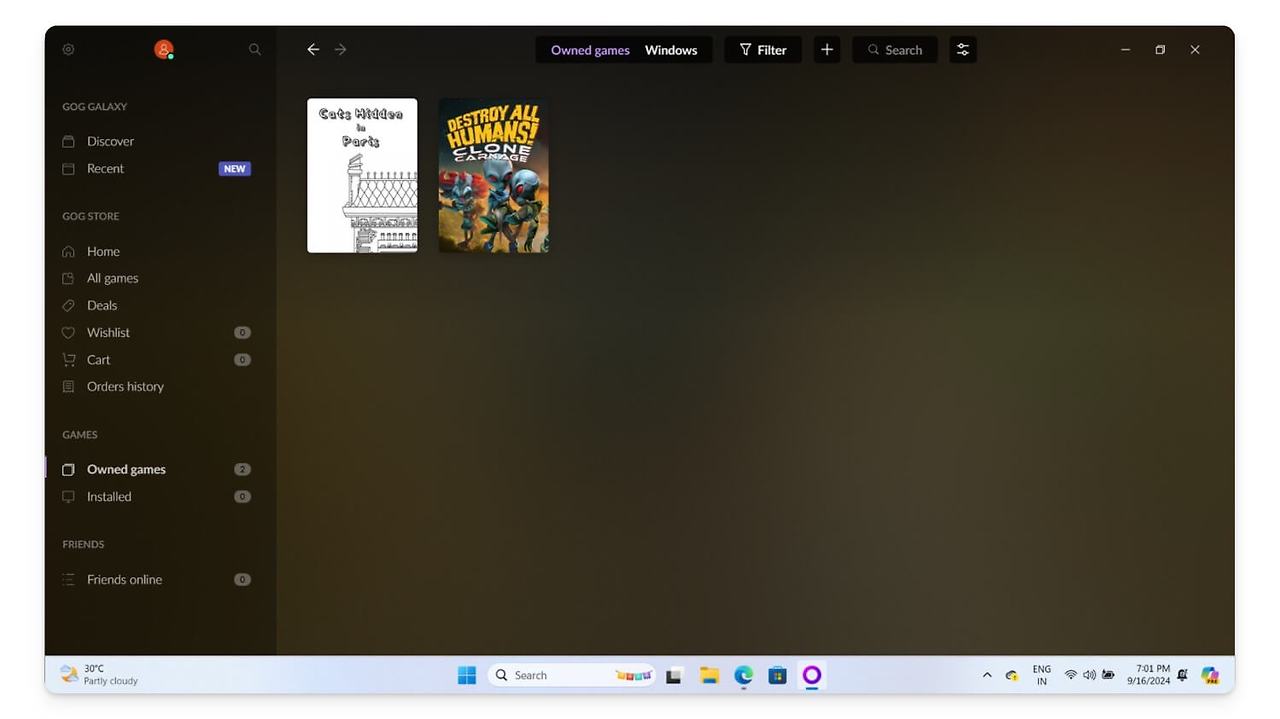Click the Installed count badge
The height and width of the screenshot is (719, 1280).
(x=242, y=496)
